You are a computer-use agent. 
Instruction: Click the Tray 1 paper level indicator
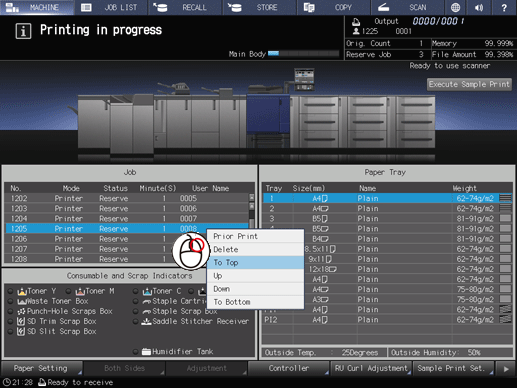[505, 198]
